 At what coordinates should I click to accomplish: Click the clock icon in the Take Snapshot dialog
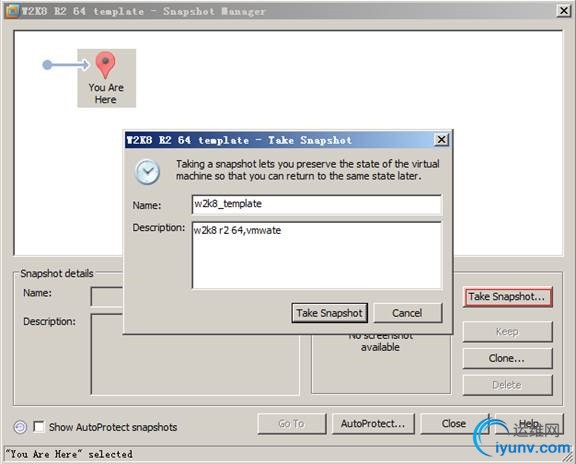tap(147, 172)
